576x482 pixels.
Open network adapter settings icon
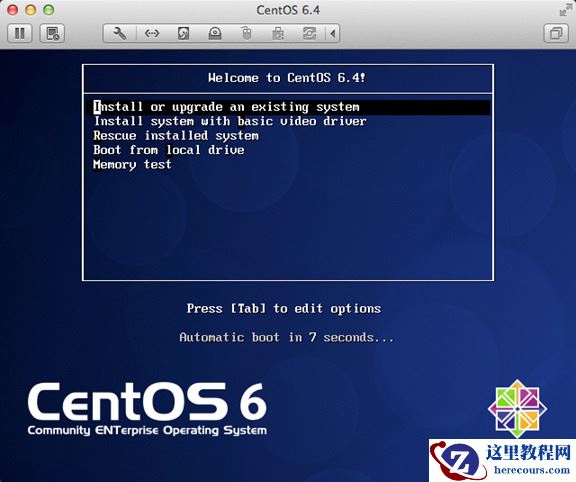(x=152, y=33)
